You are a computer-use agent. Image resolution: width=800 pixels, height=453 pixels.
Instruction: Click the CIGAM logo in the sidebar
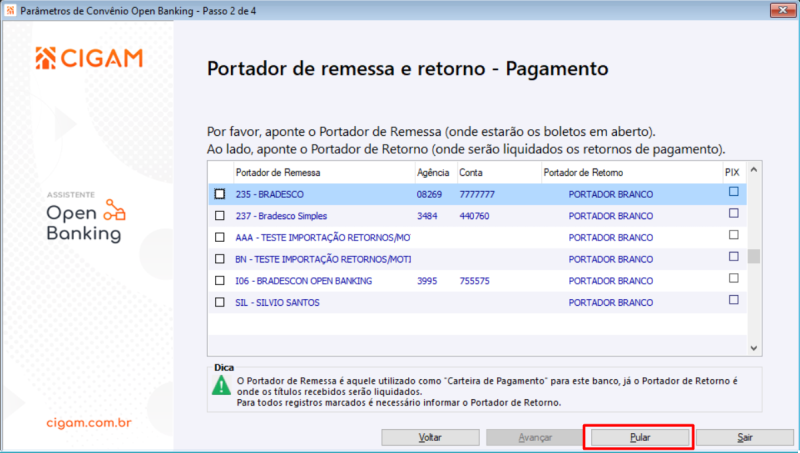click(89, 58)
